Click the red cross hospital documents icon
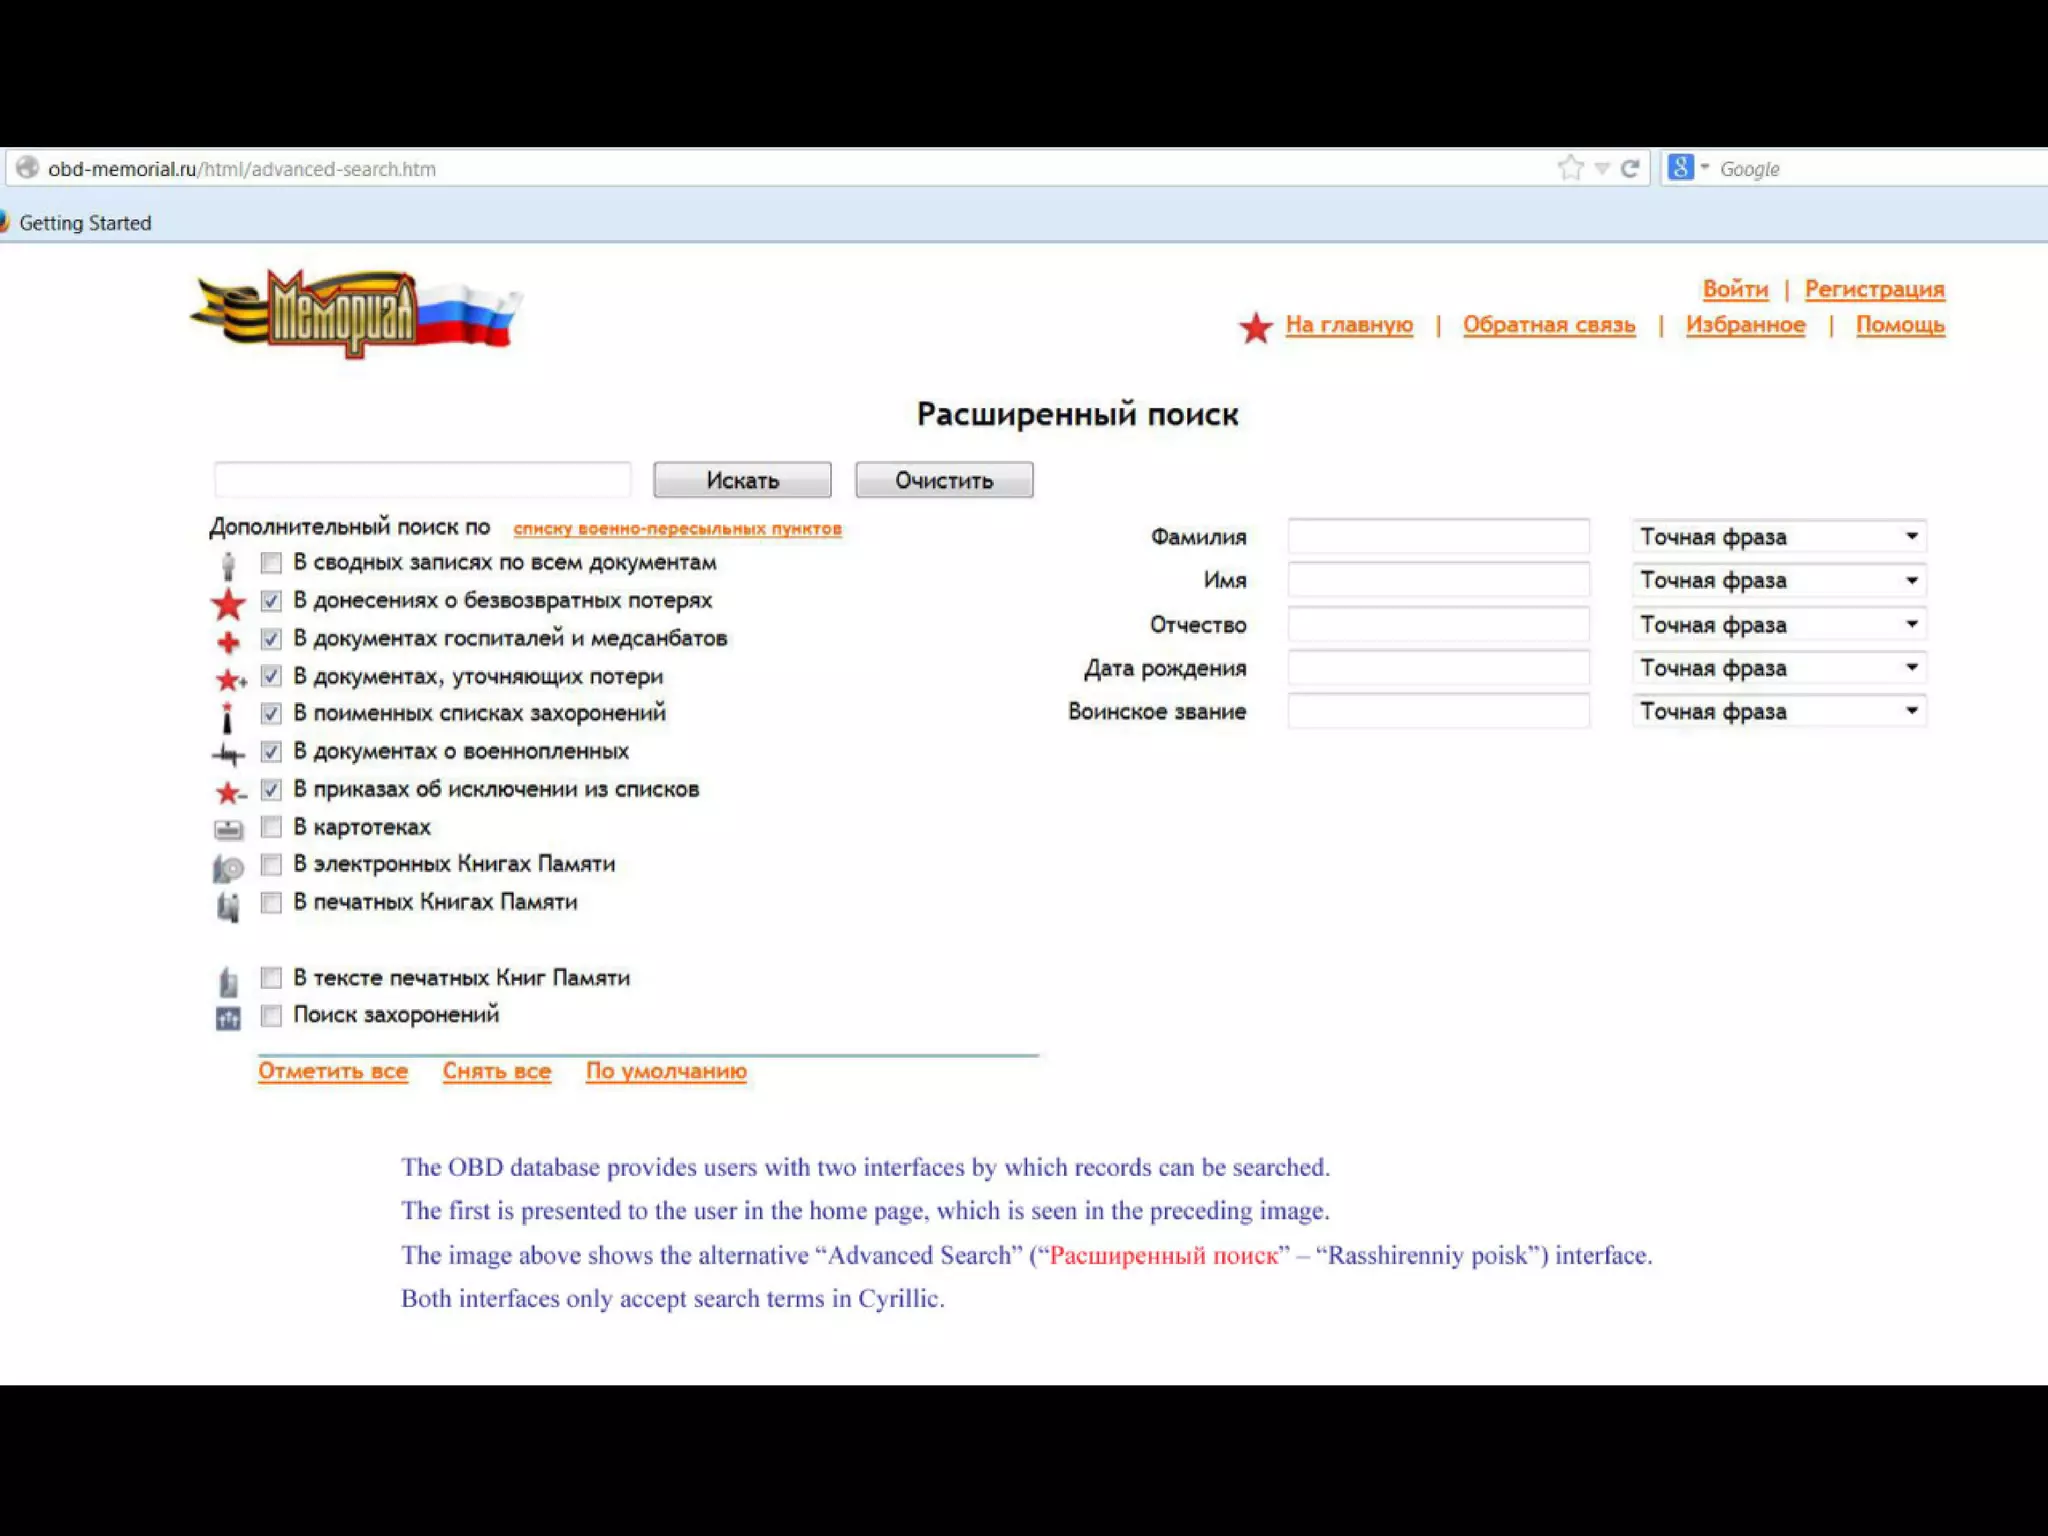This screenshot has height=1536, width=2048. [228, 642]
